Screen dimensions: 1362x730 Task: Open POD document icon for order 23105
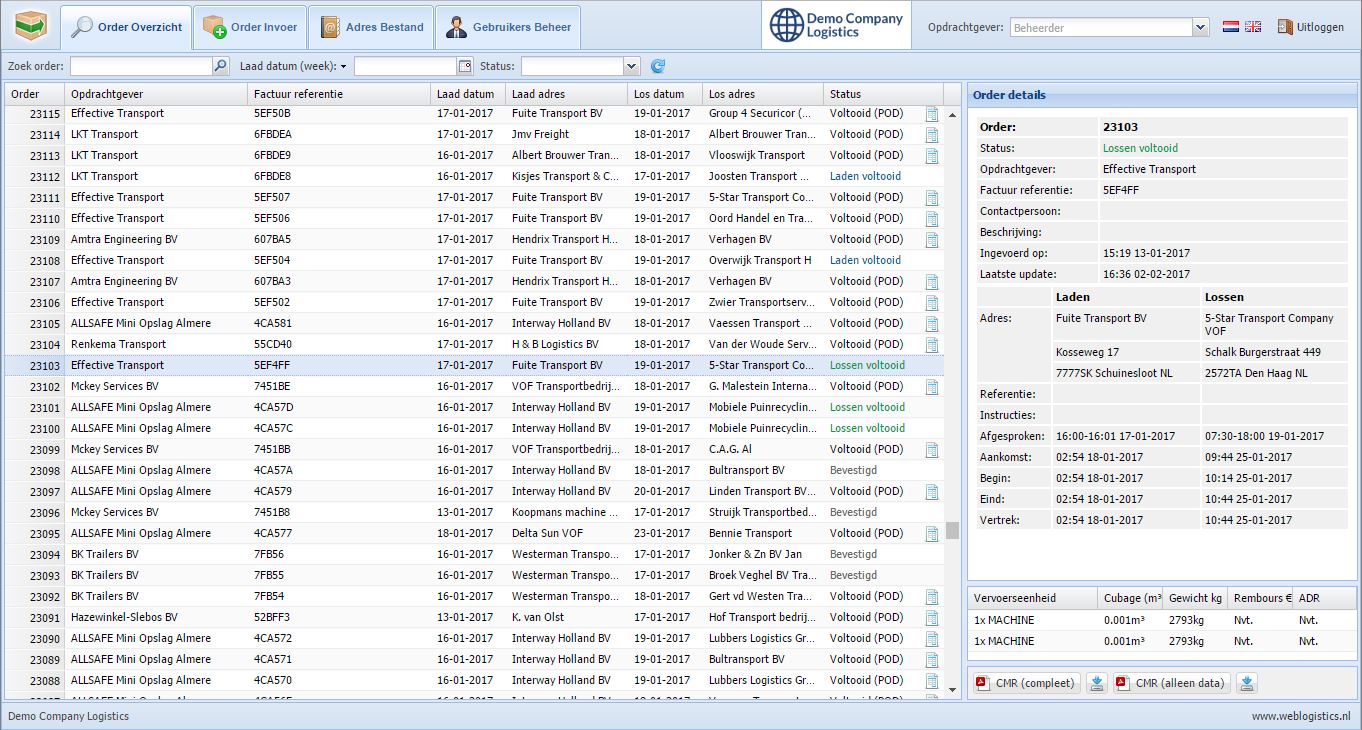click(x=932, y=324)
